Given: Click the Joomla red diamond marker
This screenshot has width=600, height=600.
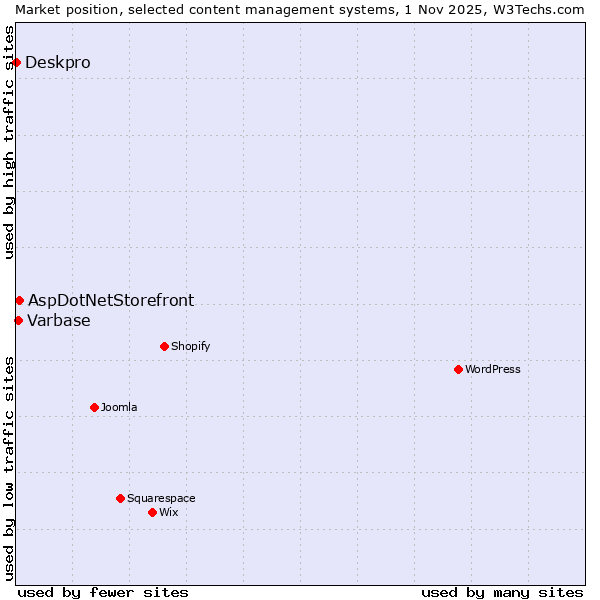Looking at the screenshot, I should point(94,407).
